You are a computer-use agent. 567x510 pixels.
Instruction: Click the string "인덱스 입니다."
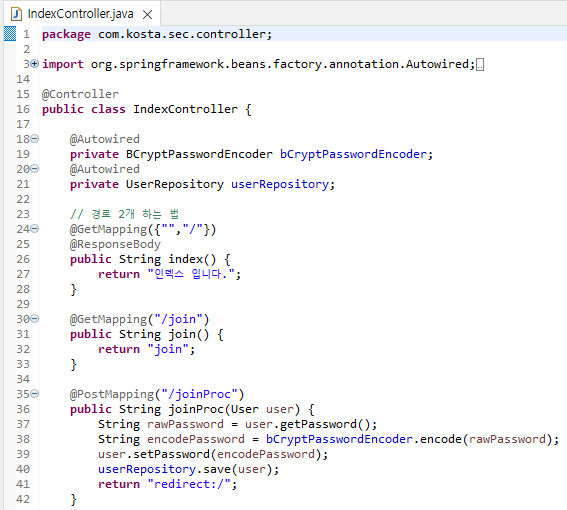pos(192,275)
